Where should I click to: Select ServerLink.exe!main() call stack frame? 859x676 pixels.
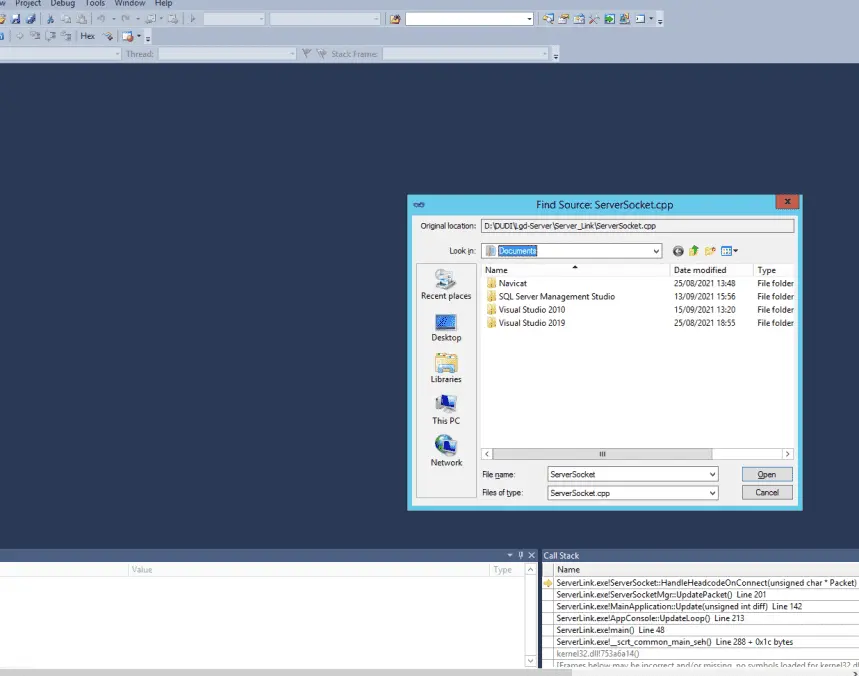pos(610,630)
